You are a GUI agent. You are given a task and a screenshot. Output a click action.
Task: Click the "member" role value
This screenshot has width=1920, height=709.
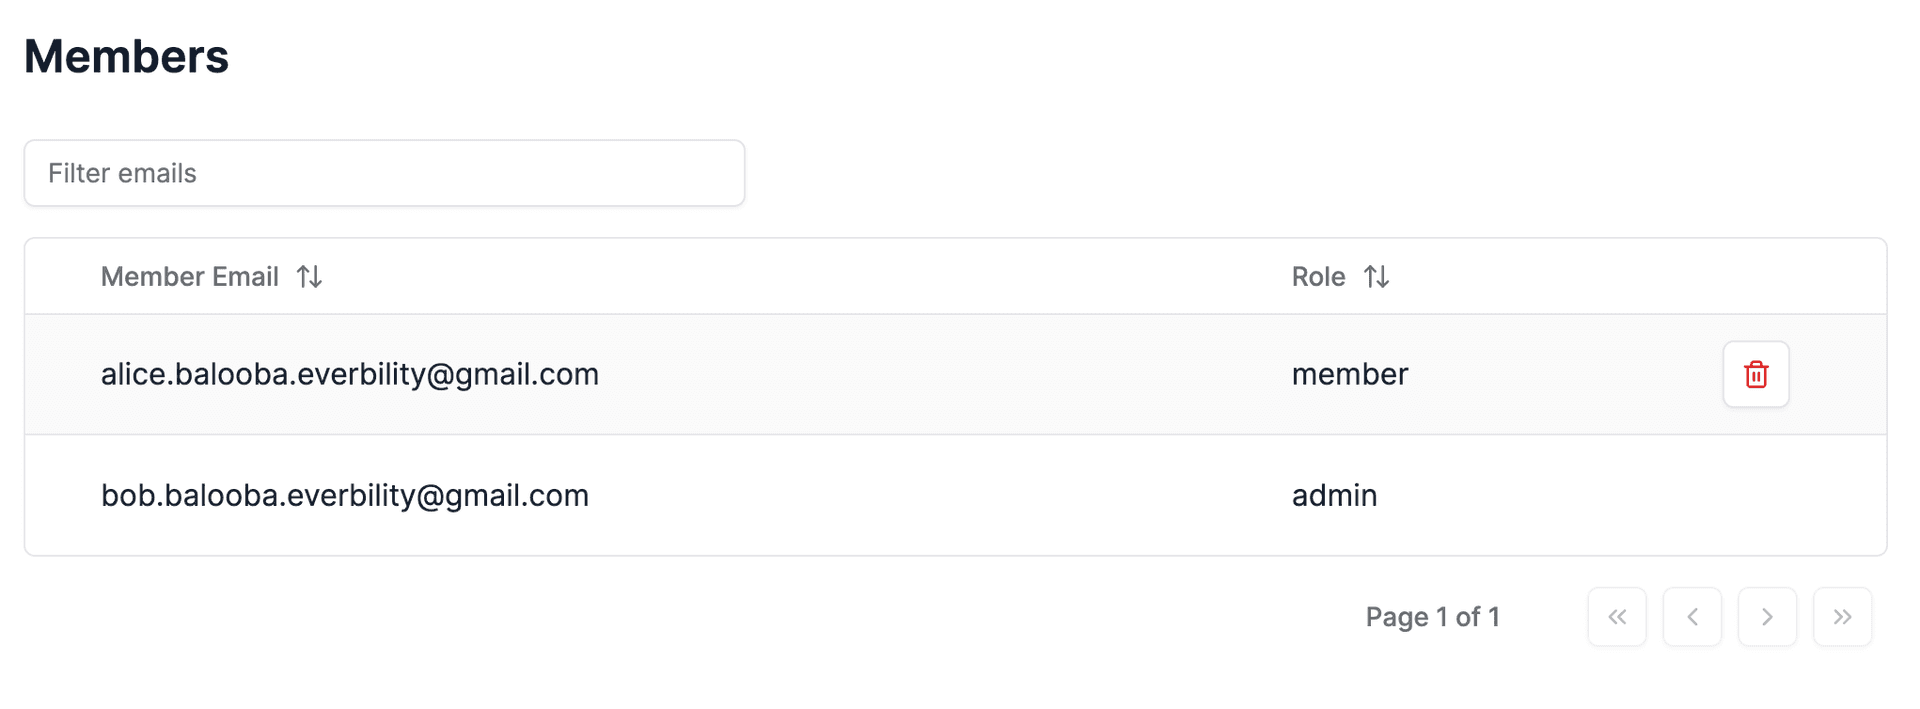tap(1349, 375)
